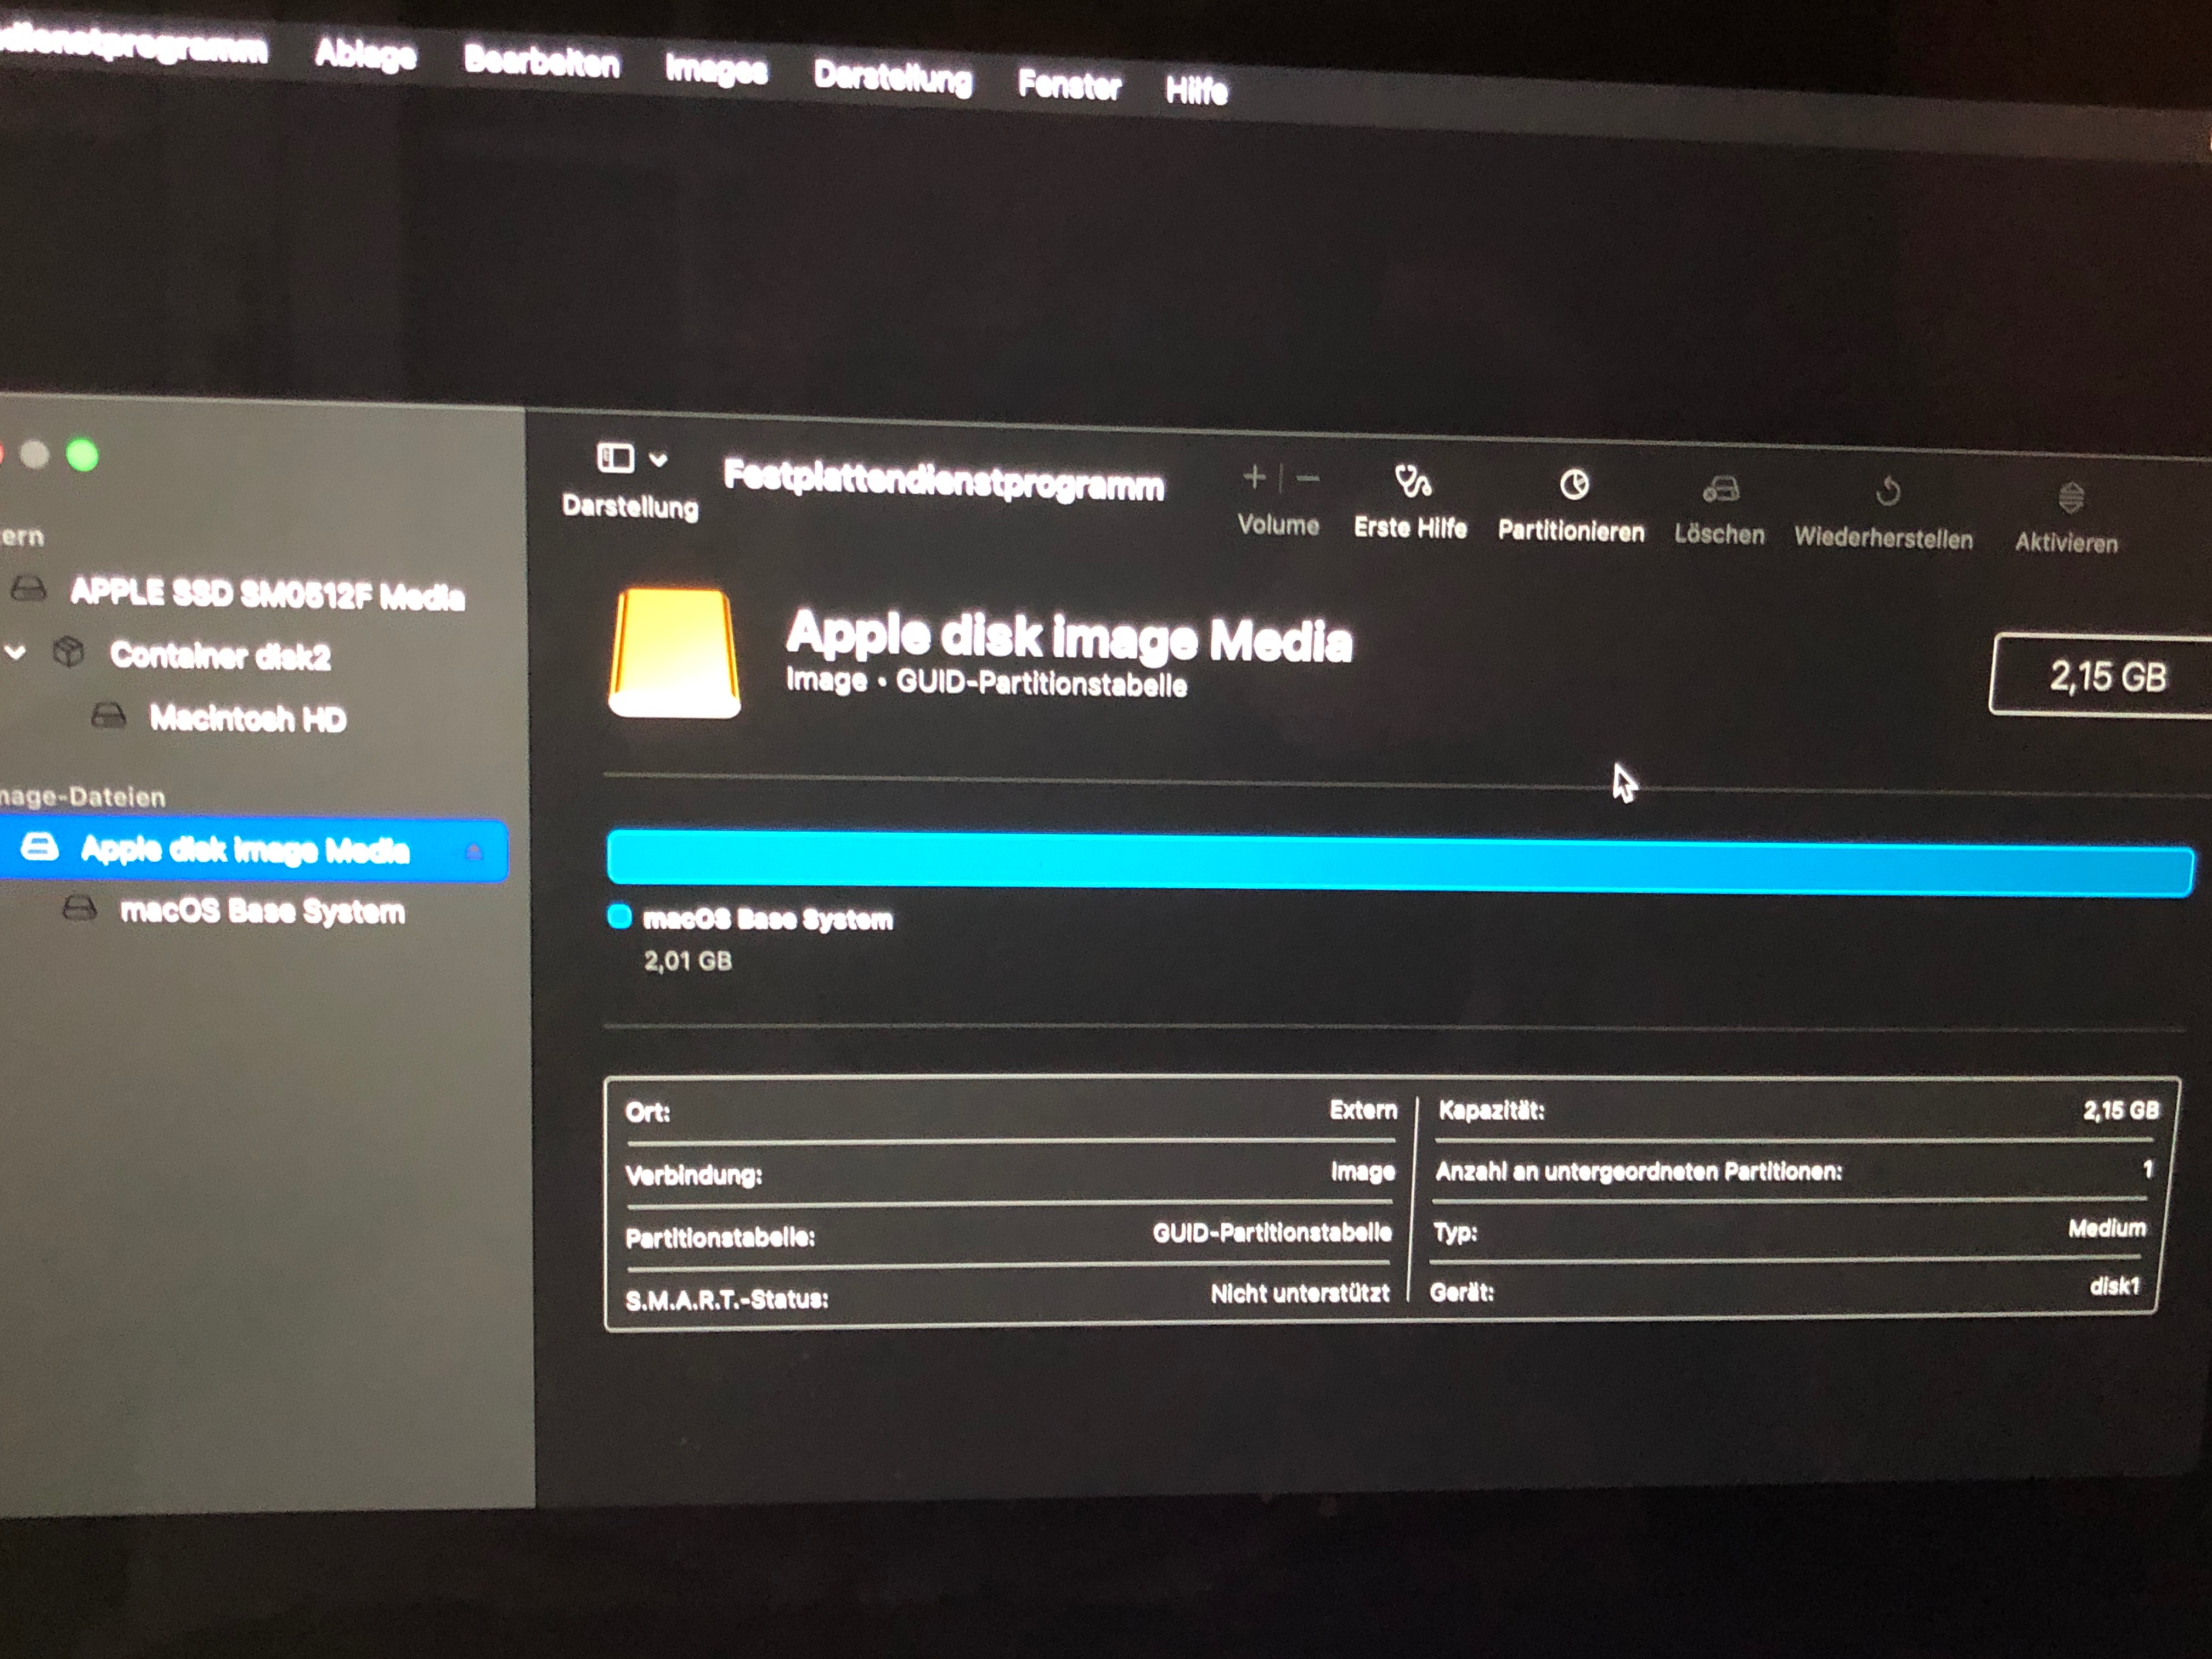The height and width of the screenshot is (1659, 2212).
Task: Open the Ablage menu
Action: click(x=365, y=54)
